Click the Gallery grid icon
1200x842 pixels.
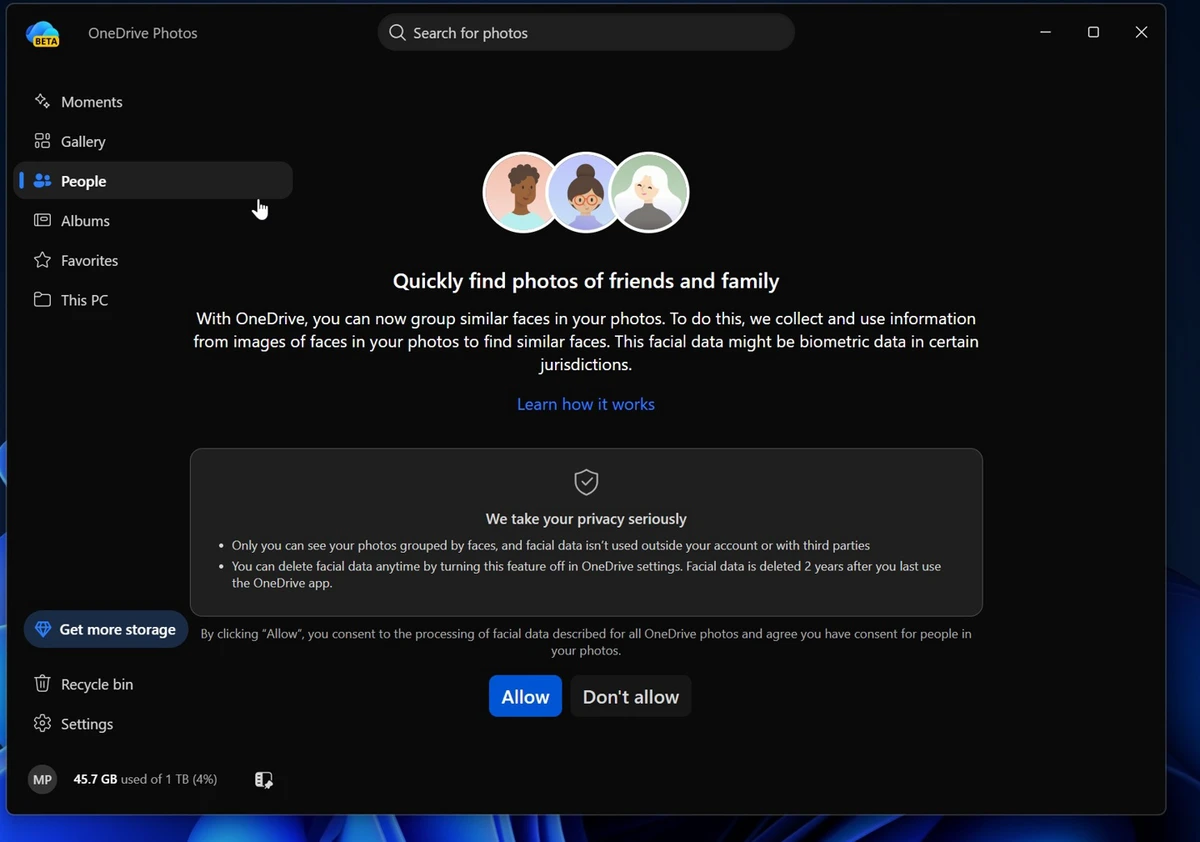pyautogui.click(x=42, y=141)
